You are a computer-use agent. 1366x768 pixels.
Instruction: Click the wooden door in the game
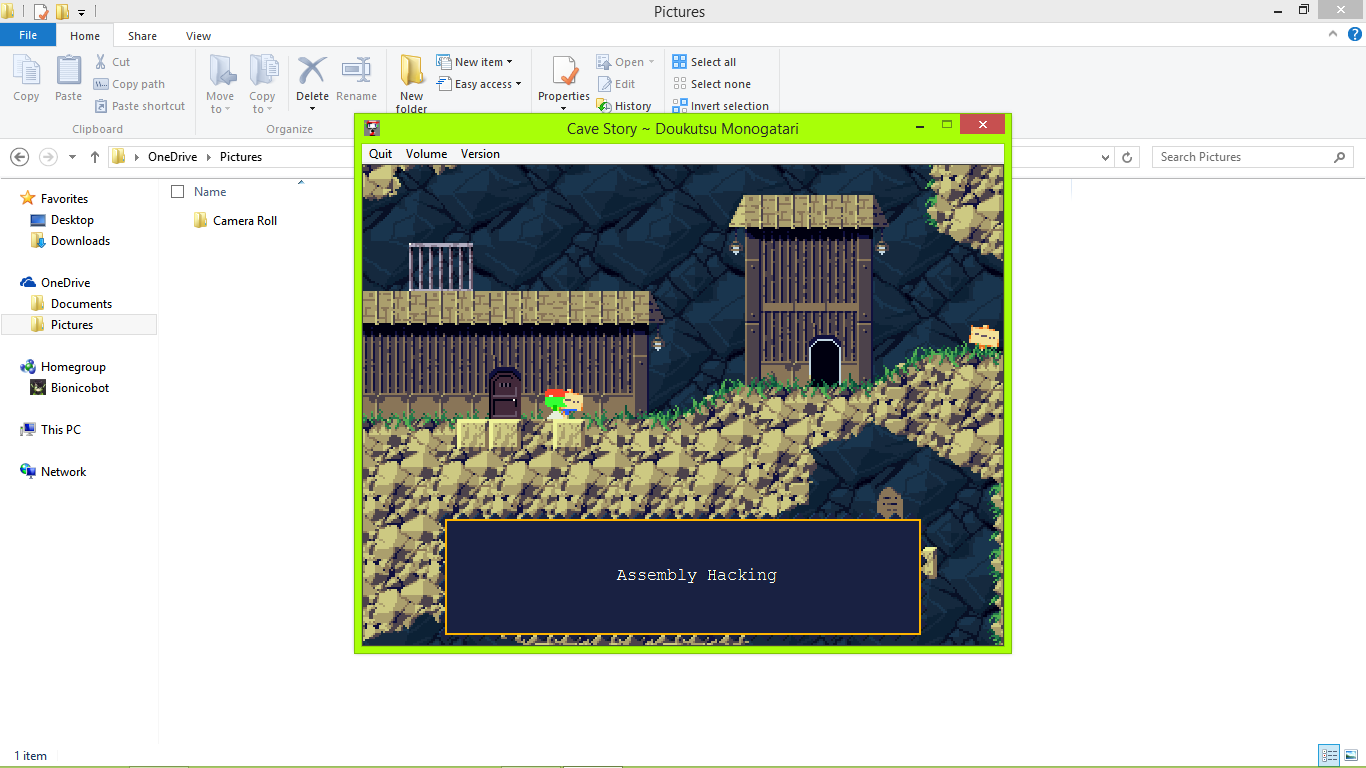(x=505, y=394)
